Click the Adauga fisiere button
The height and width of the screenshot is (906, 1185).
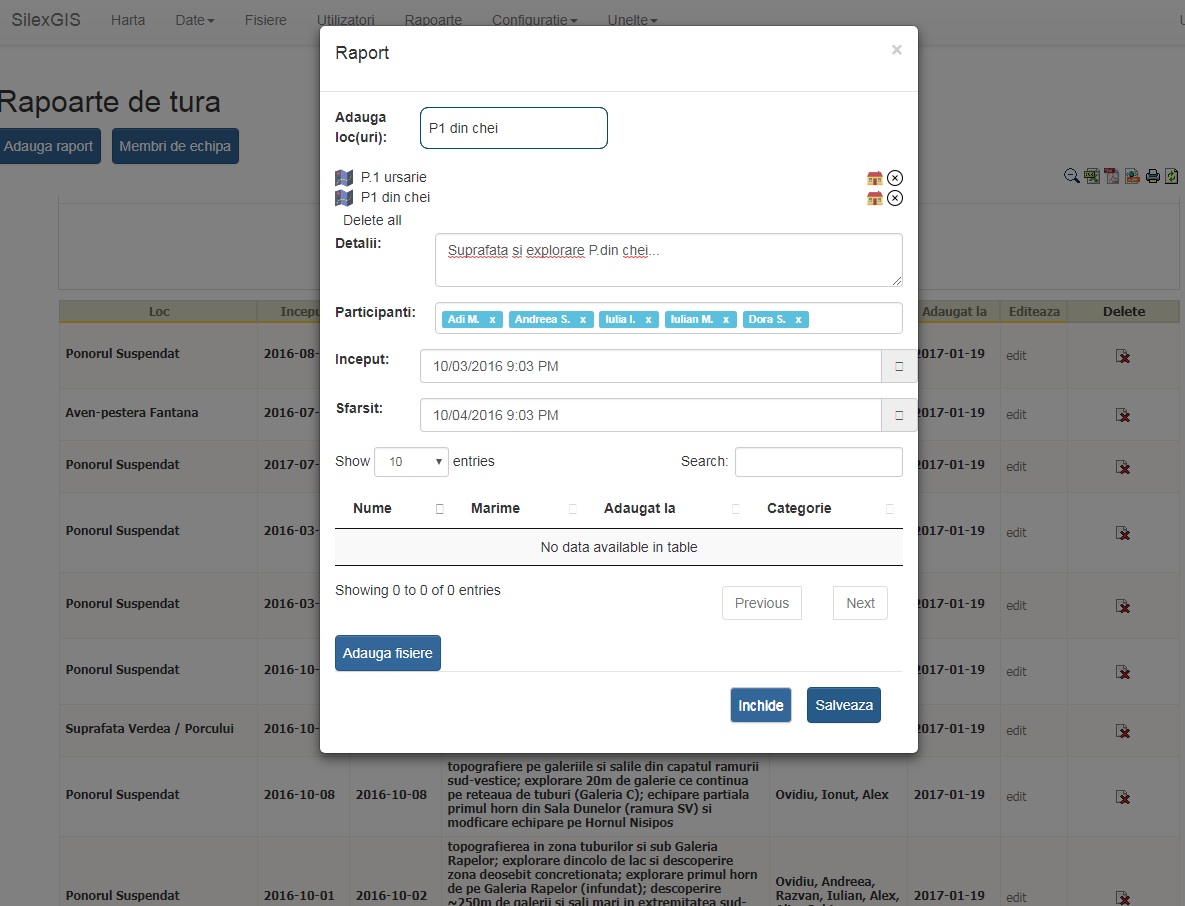(x=388, y=653)
